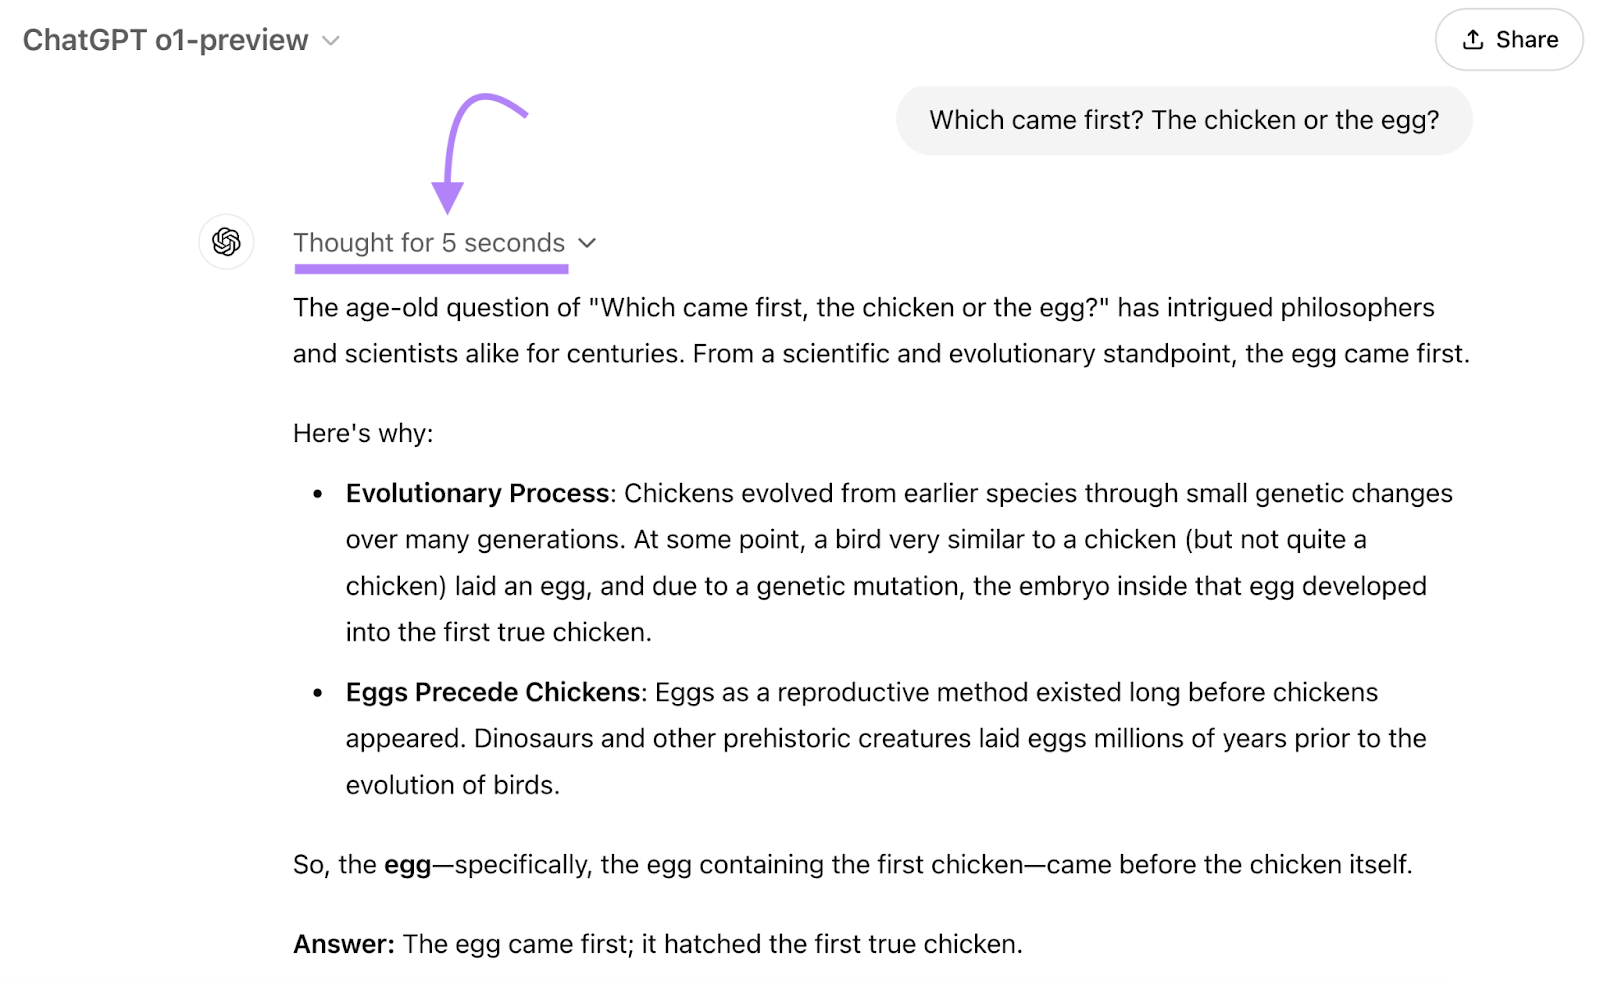Click the upload arrow icon in Share button
Screen dimensions: 1600x986
click(1472, 40)
